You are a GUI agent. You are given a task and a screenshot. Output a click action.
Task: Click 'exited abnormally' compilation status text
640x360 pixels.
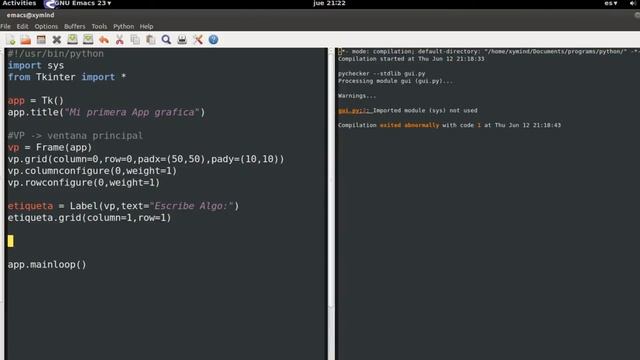point(409,125)
